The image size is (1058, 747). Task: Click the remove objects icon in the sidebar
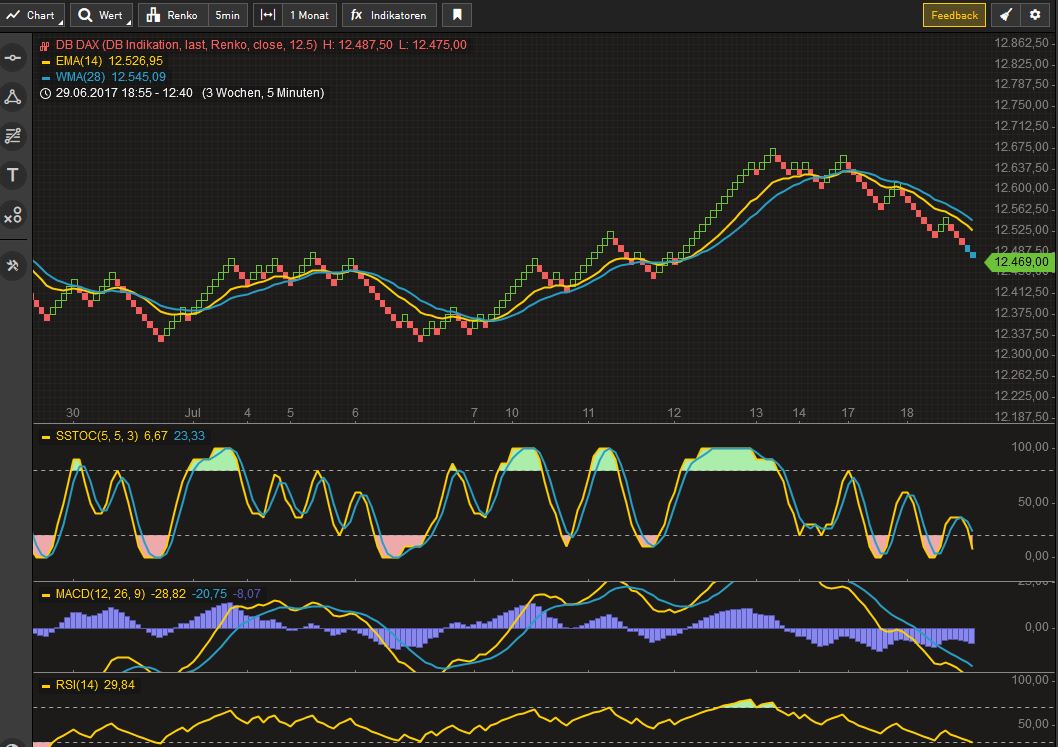13,214
